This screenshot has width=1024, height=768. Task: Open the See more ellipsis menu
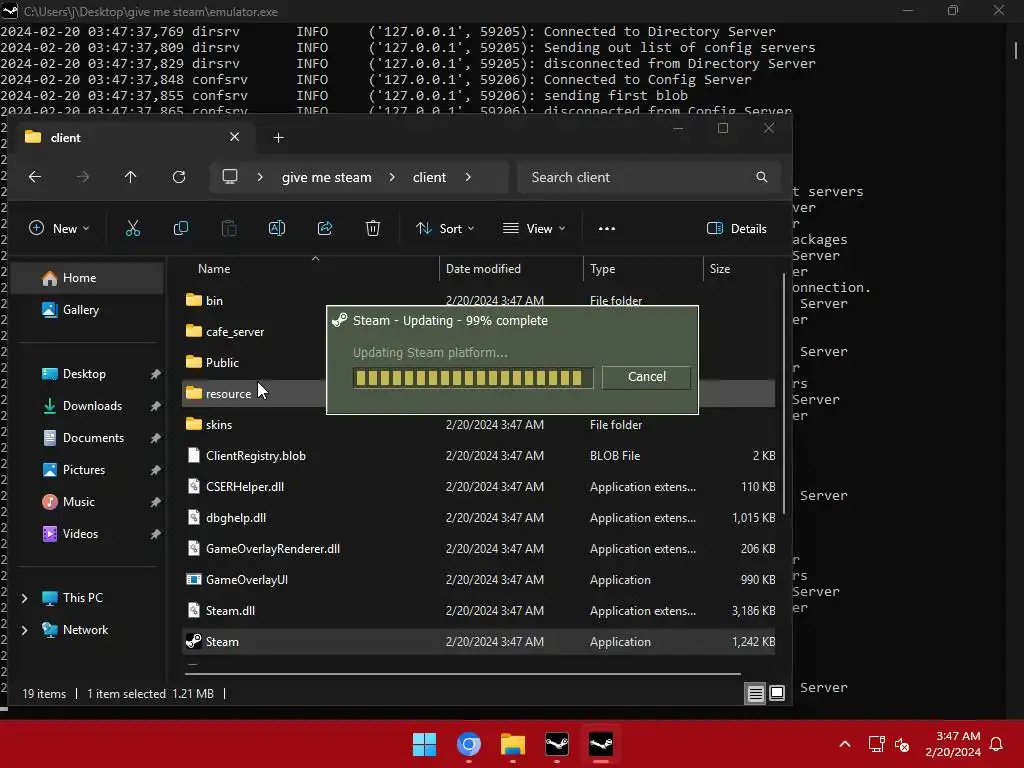[x=607, y=229]
